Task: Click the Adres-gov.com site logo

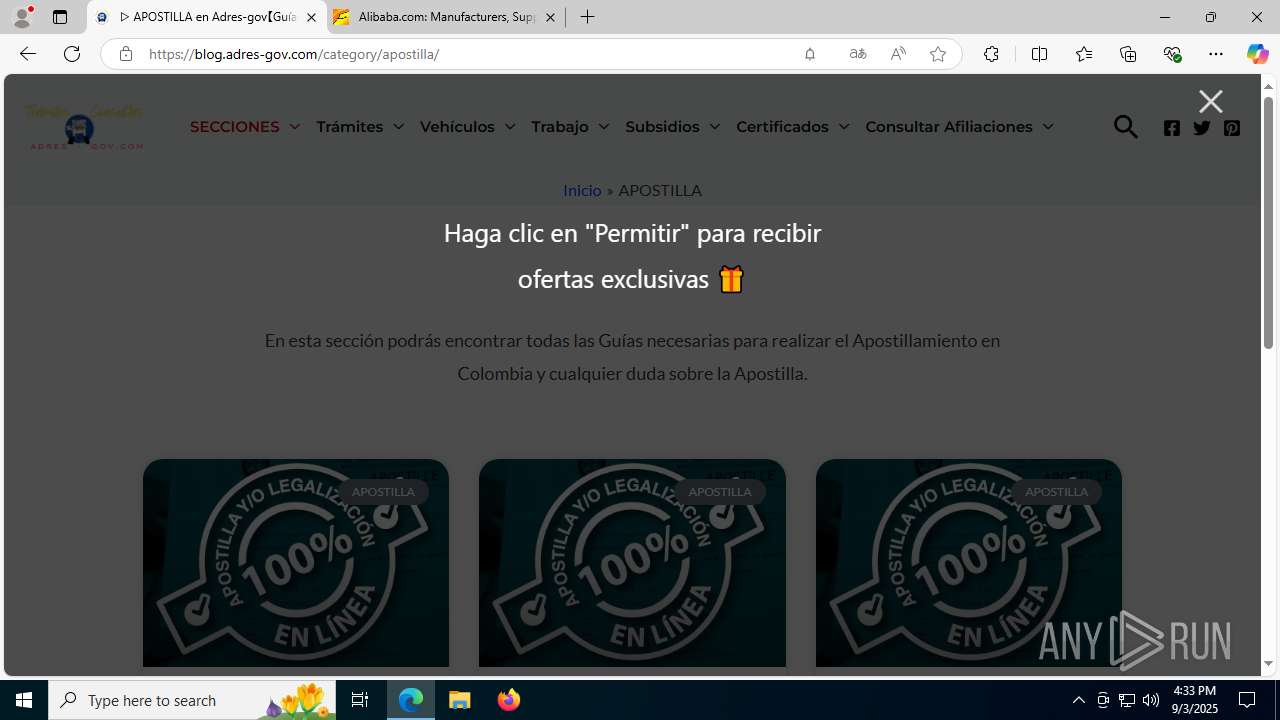Action: coord(84,127)
